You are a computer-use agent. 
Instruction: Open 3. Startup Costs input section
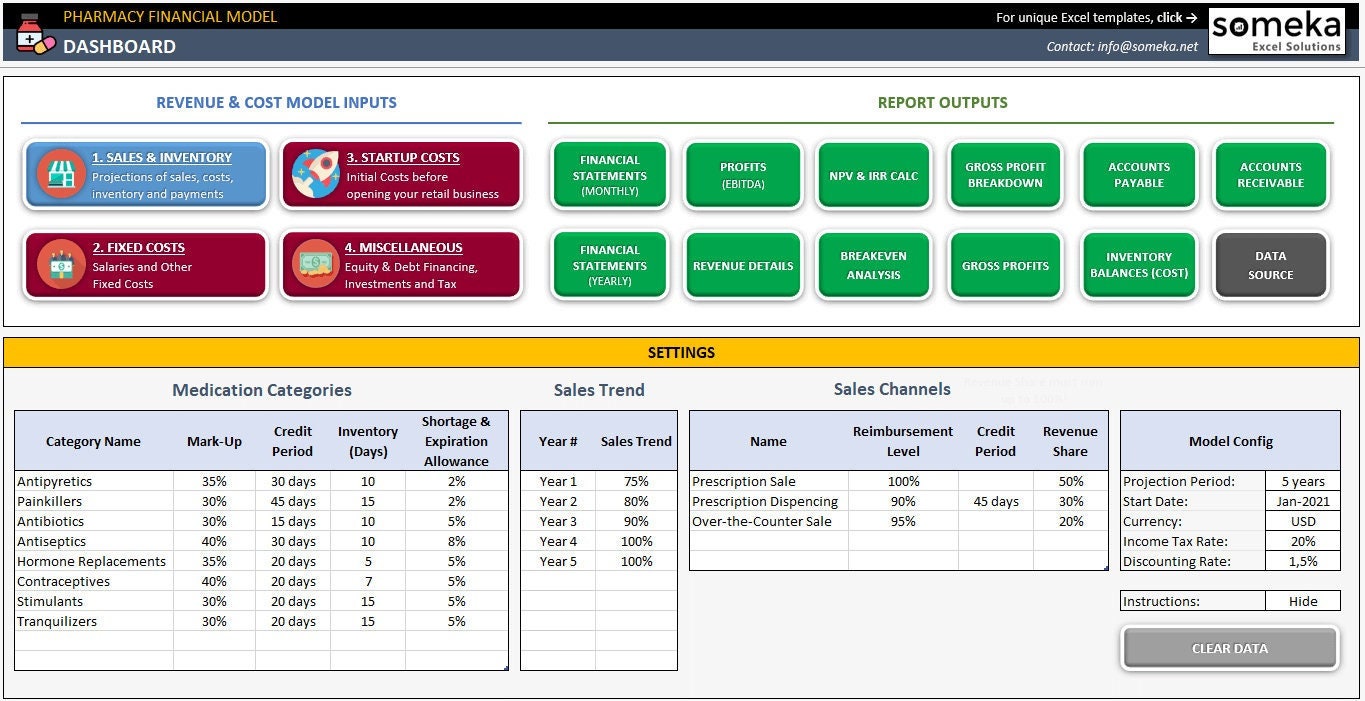click(401, 175)
